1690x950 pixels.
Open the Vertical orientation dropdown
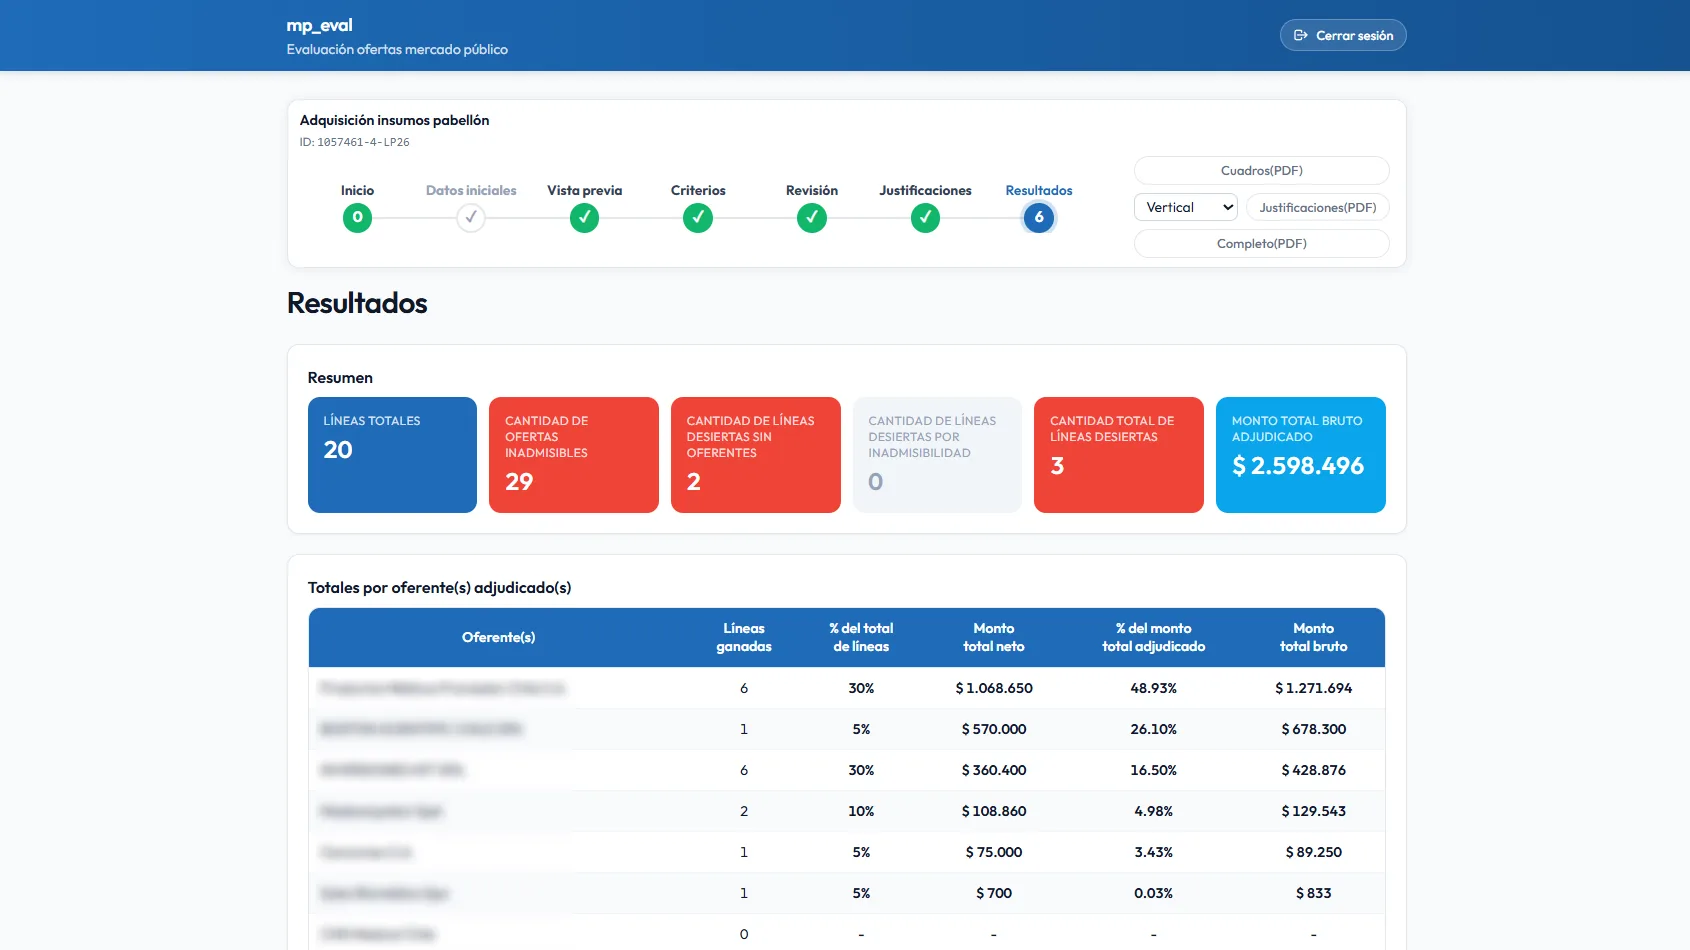click(x=1186, y=207)
